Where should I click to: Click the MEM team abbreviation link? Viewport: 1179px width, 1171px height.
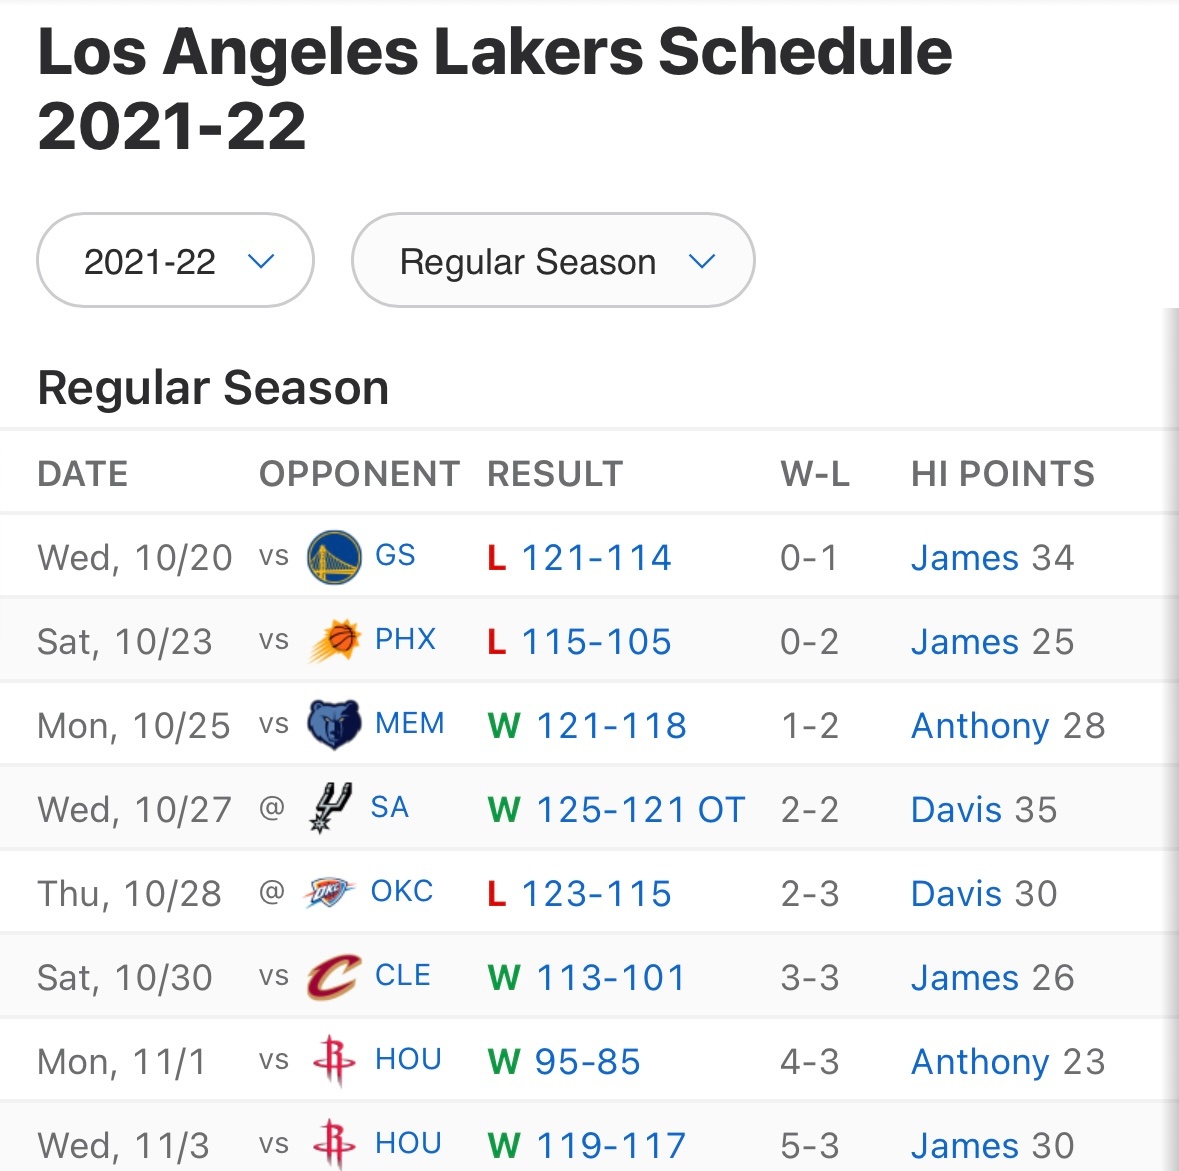(x=409, y=724)
